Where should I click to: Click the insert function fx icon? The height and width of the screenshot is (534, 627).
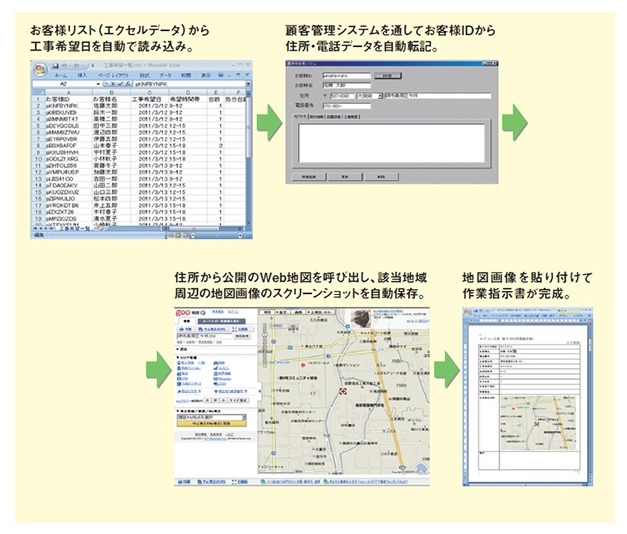coord(122,86)
